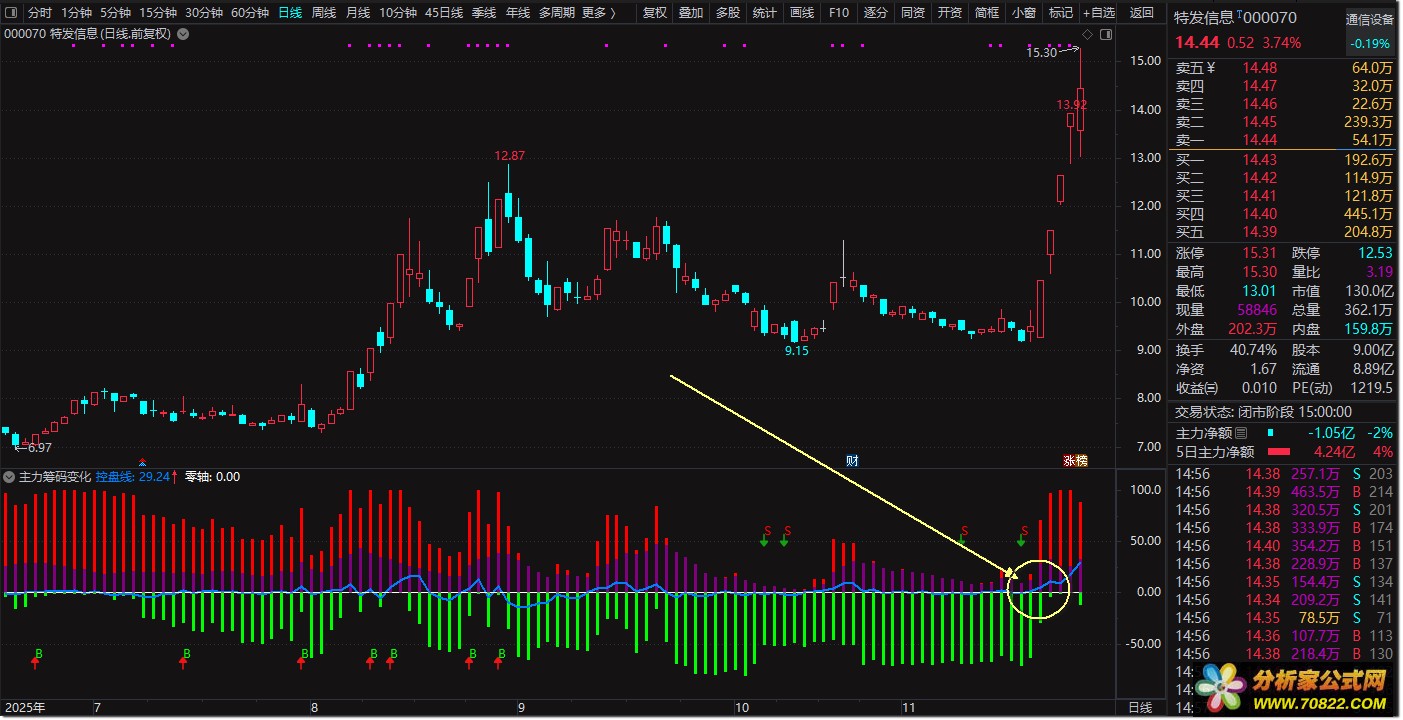Expand the 更多 periods list
Screen dimensions: 1403x720
click(598, 13)
